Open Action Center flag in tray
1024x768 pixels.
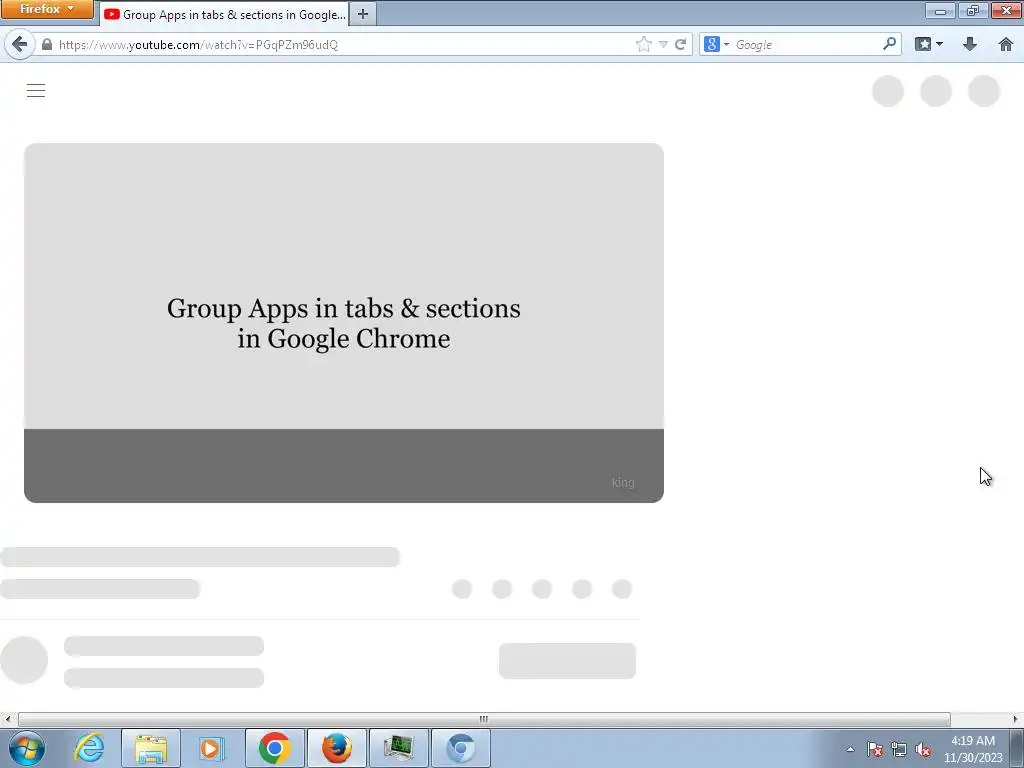tap(875, 749)
